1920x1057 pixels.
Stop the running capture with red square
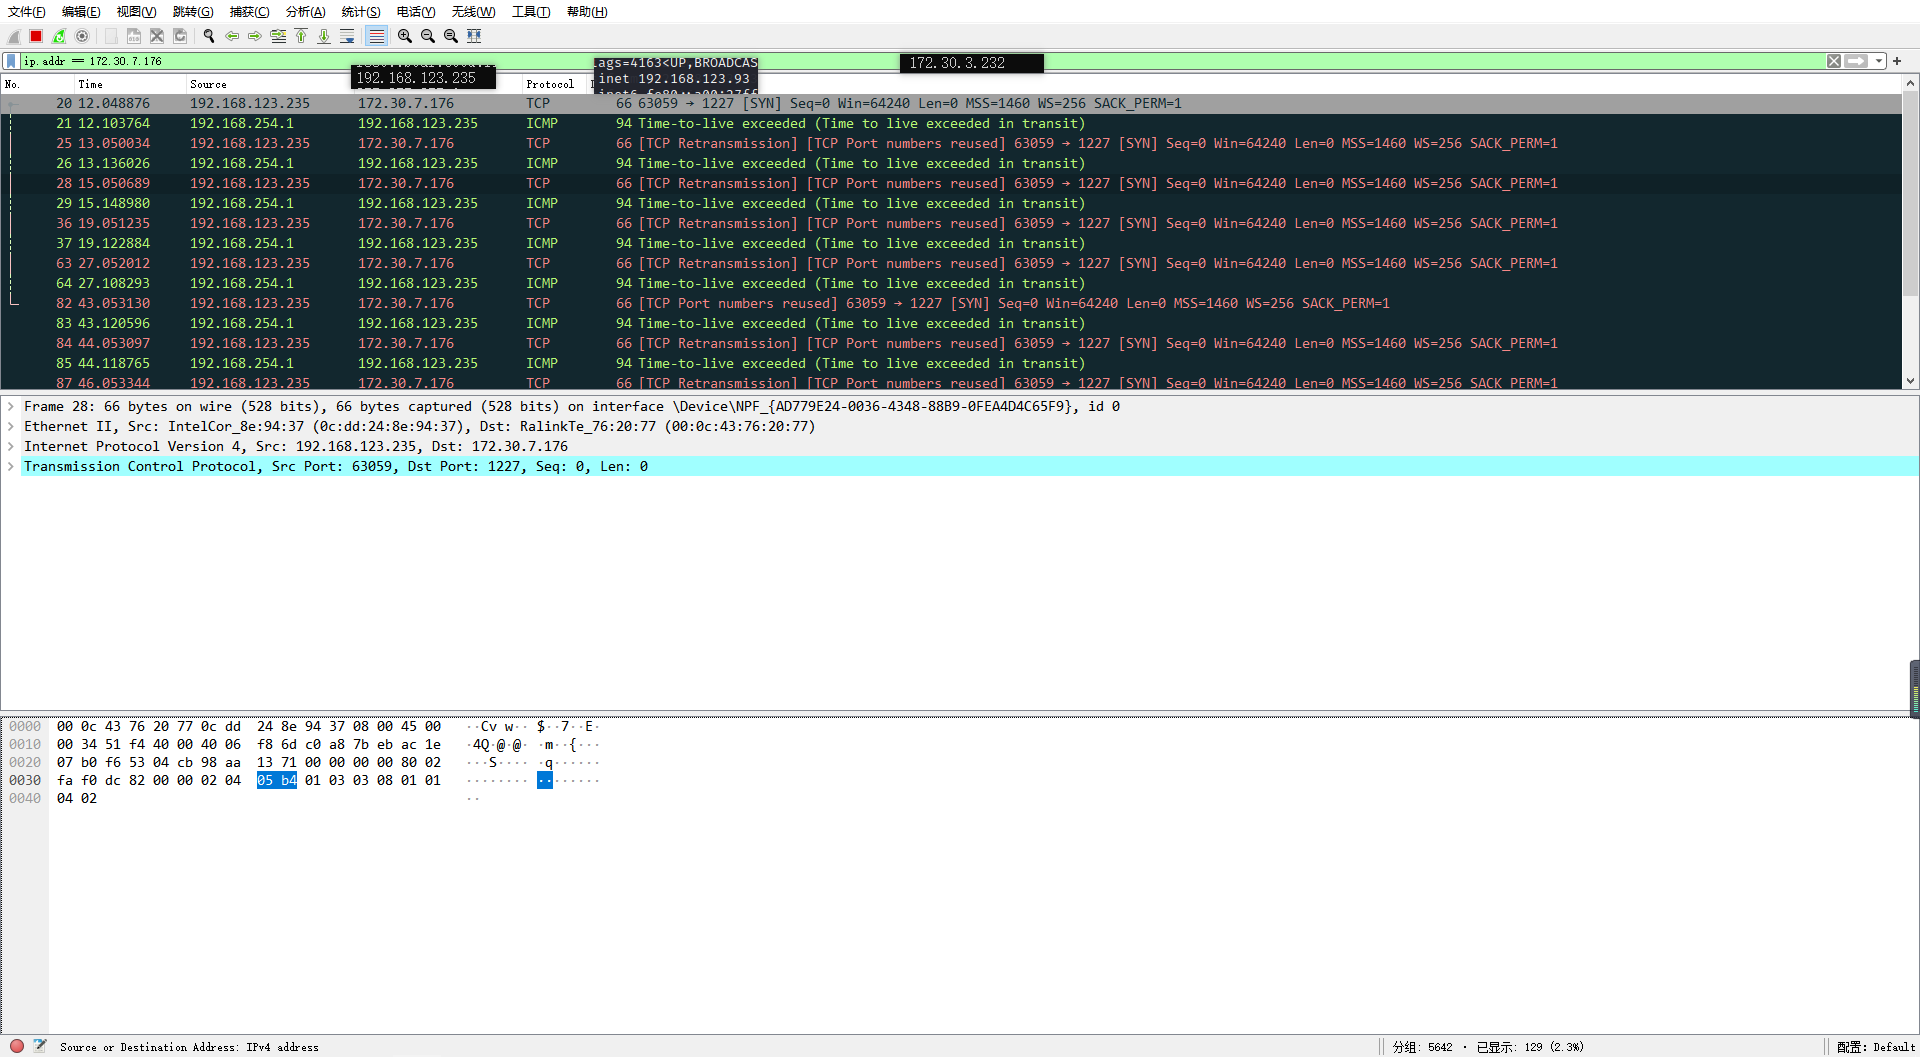click(x=36, y=36)
